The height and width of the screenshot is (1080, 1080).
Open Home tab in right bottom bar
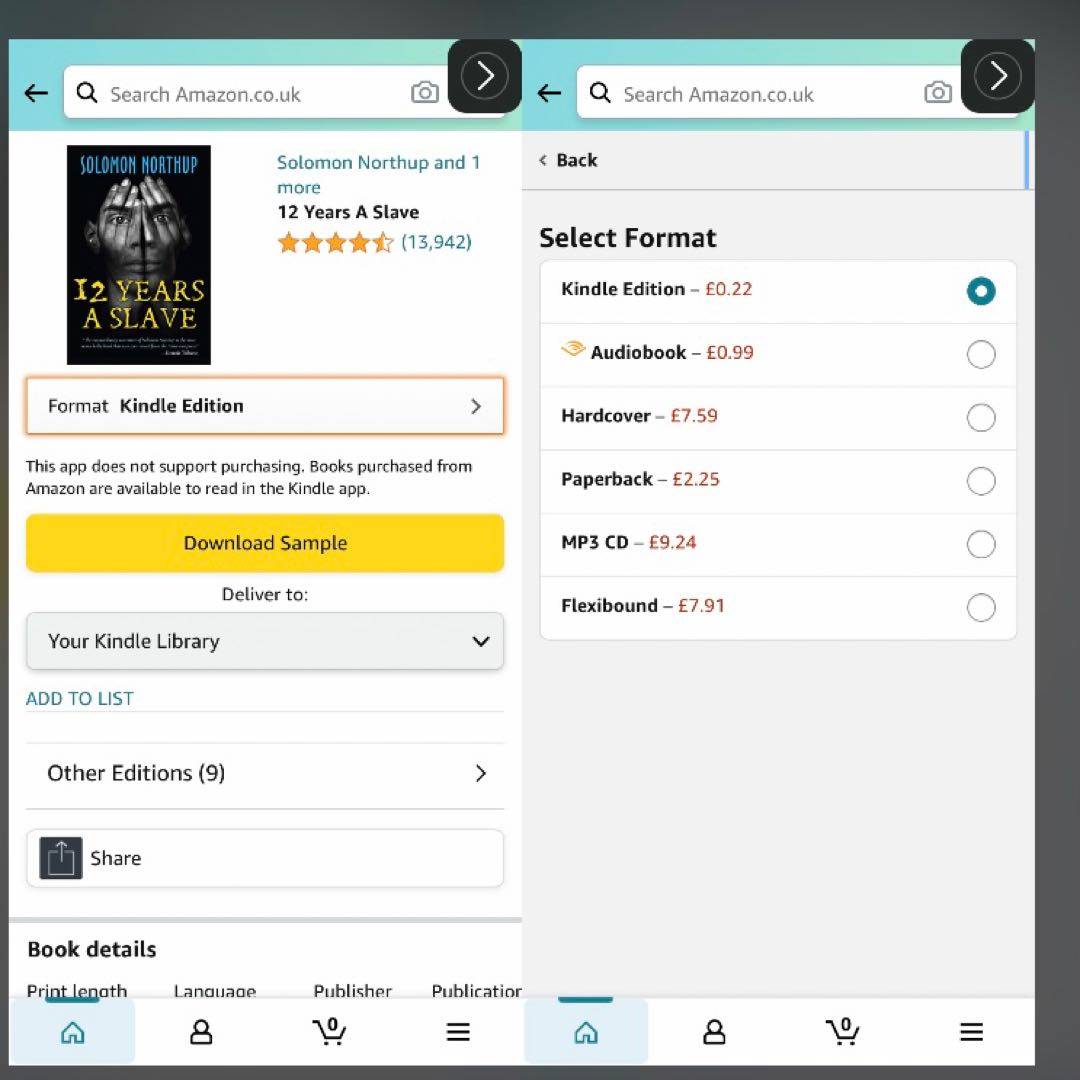point(585,1032)
